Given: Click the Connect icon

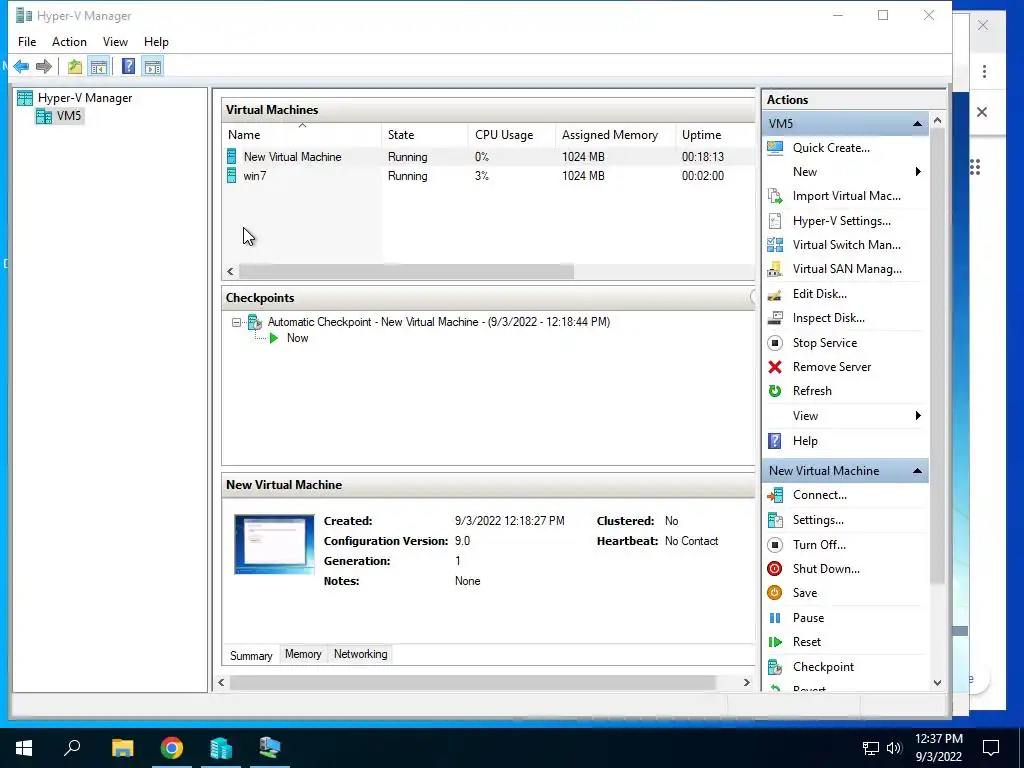Looking at the screenshot, I should (x=775, y=495).
